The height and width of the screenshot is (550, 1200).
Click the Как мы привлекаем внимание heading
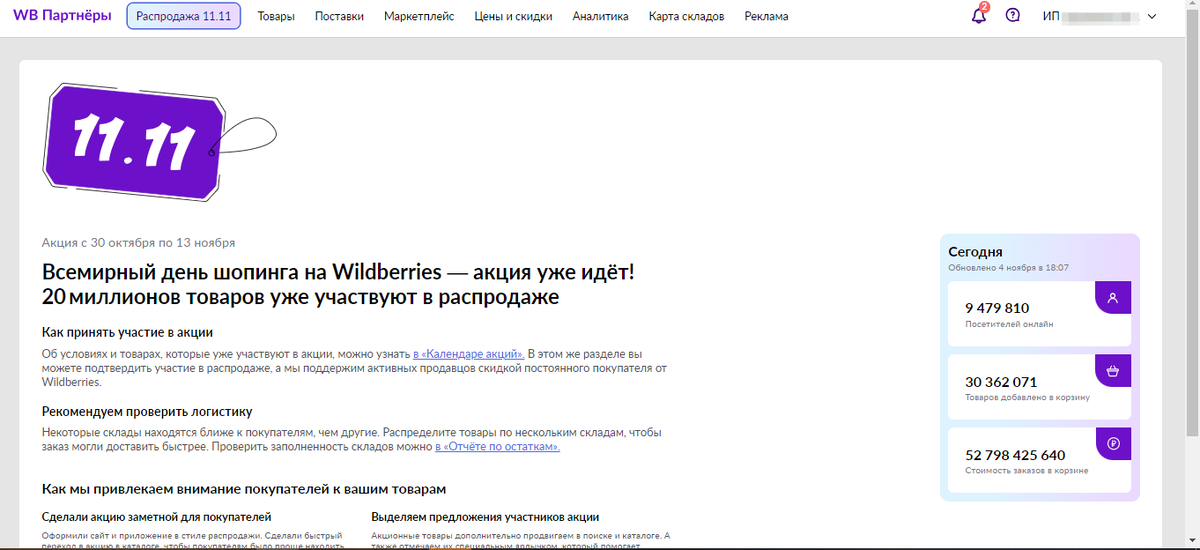(244, 489)
